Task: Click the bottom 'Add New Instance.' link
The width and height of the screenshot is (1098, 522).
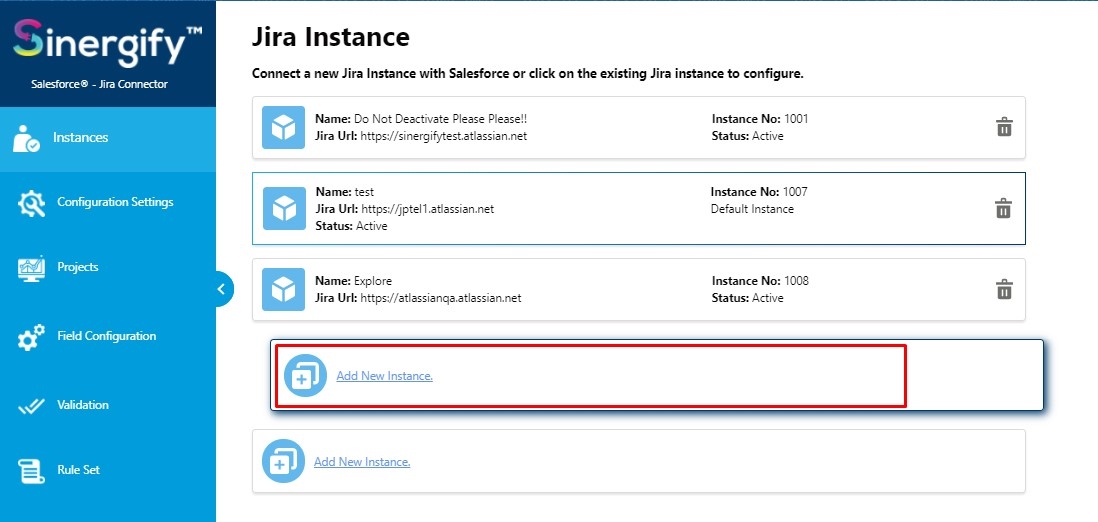Action: (362, 462)
